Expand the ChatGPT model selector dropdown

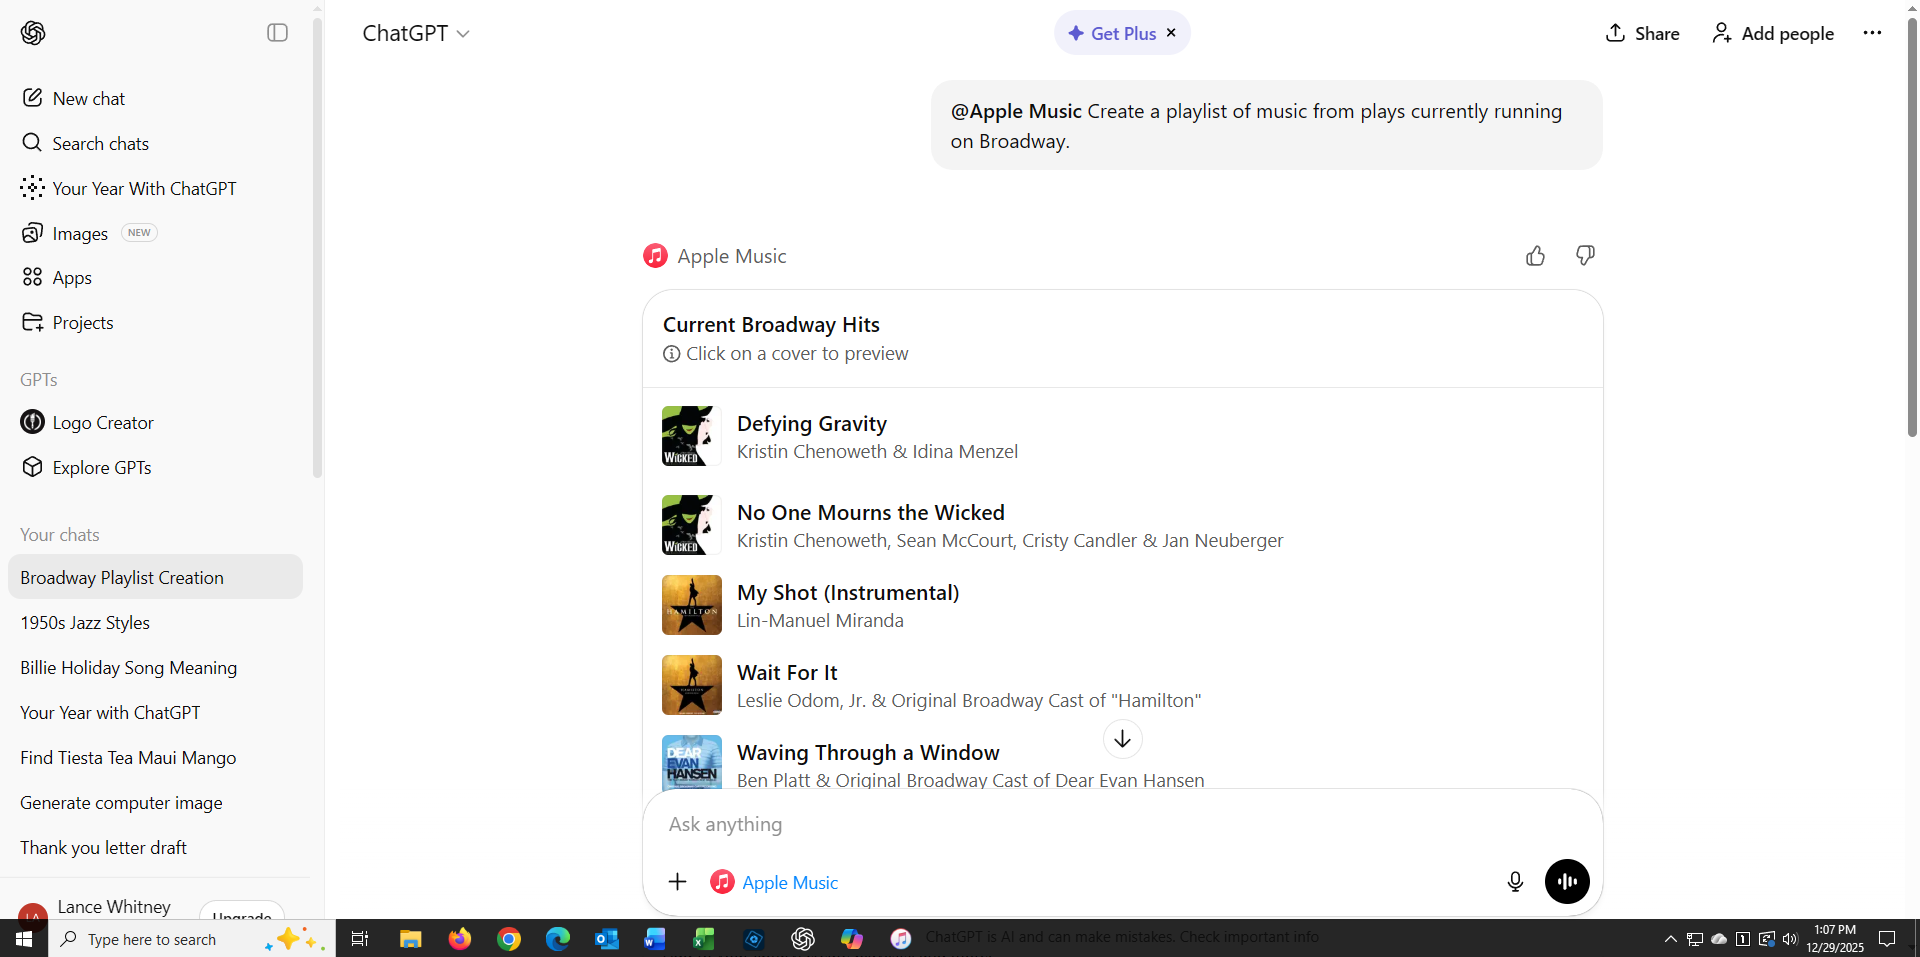pyautogui.click(x=416, y=33)
